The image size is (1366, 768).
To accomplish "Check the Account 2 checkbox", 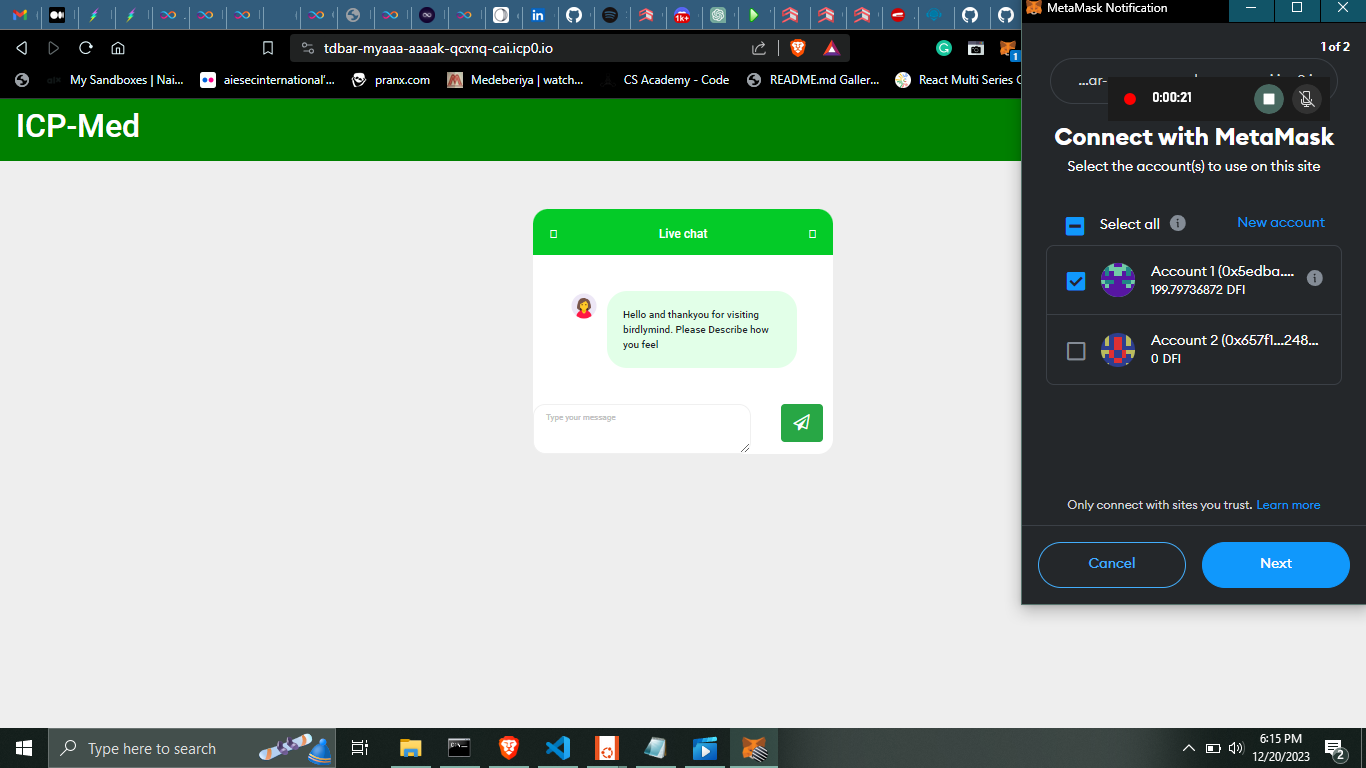I will 1076,351.
